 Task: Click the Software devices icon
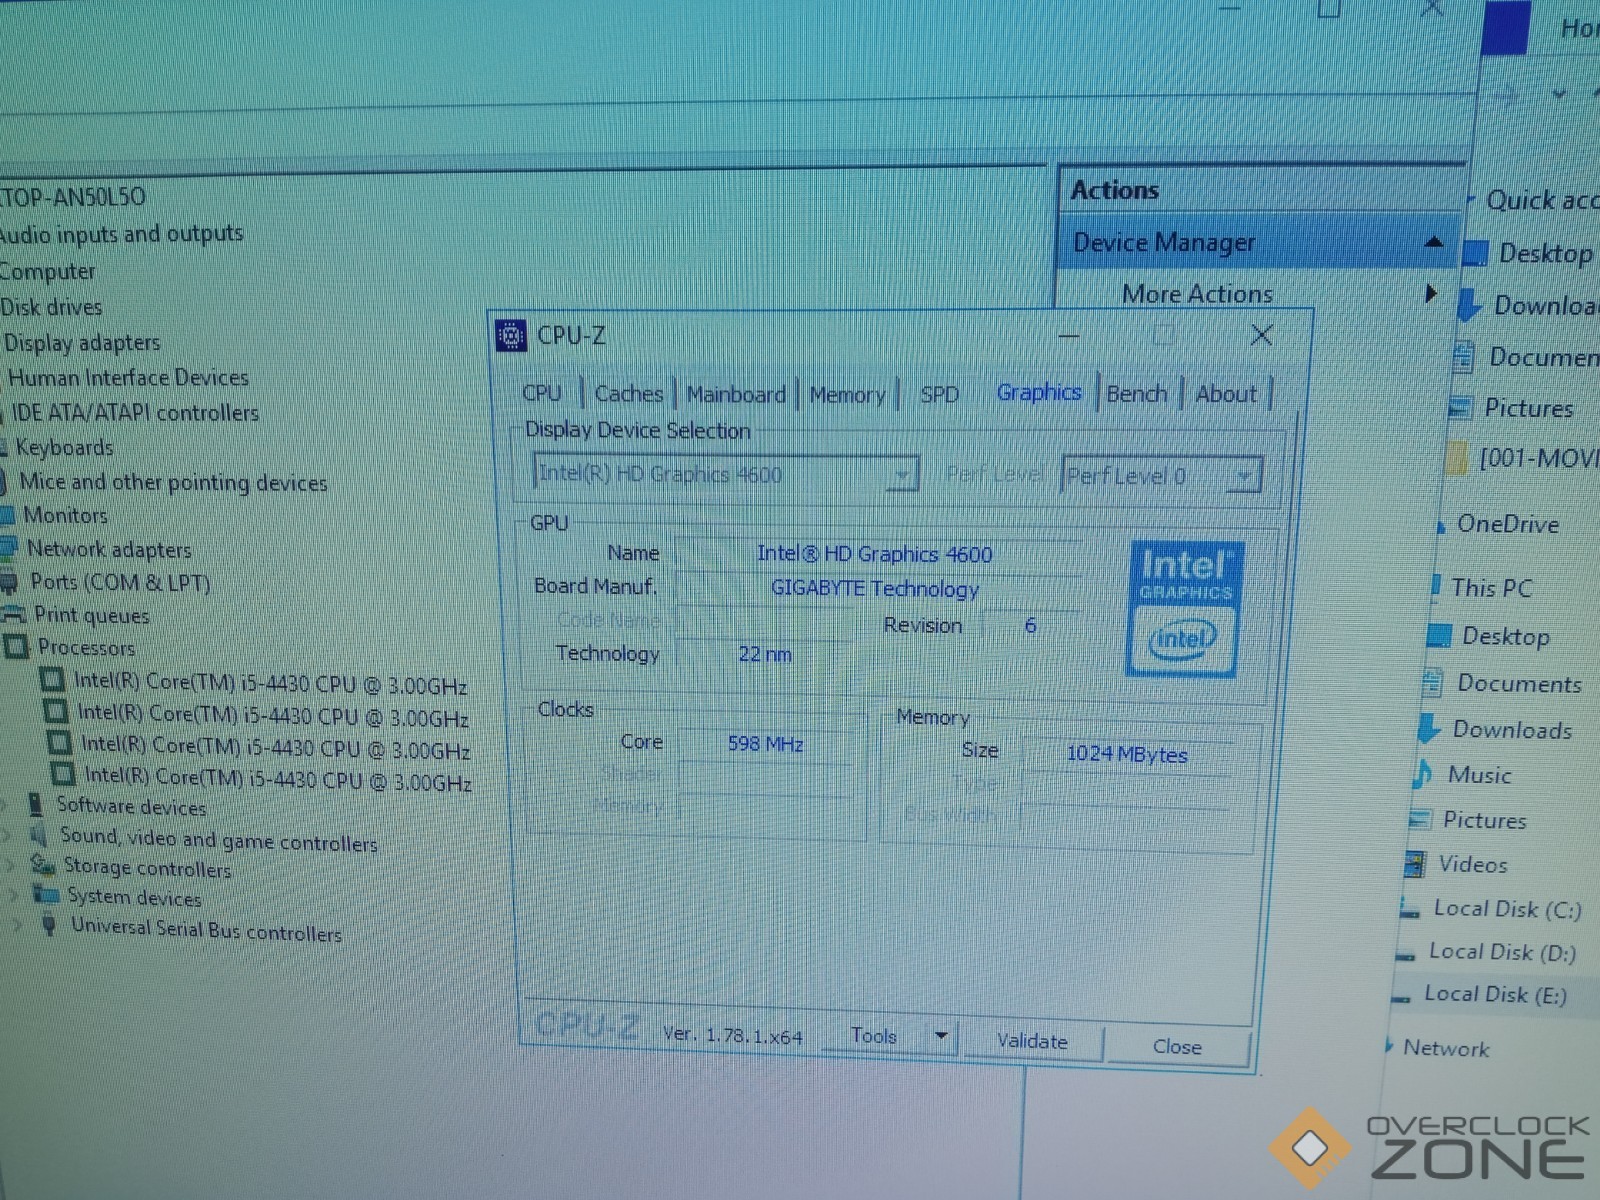(x=37, y=804)
